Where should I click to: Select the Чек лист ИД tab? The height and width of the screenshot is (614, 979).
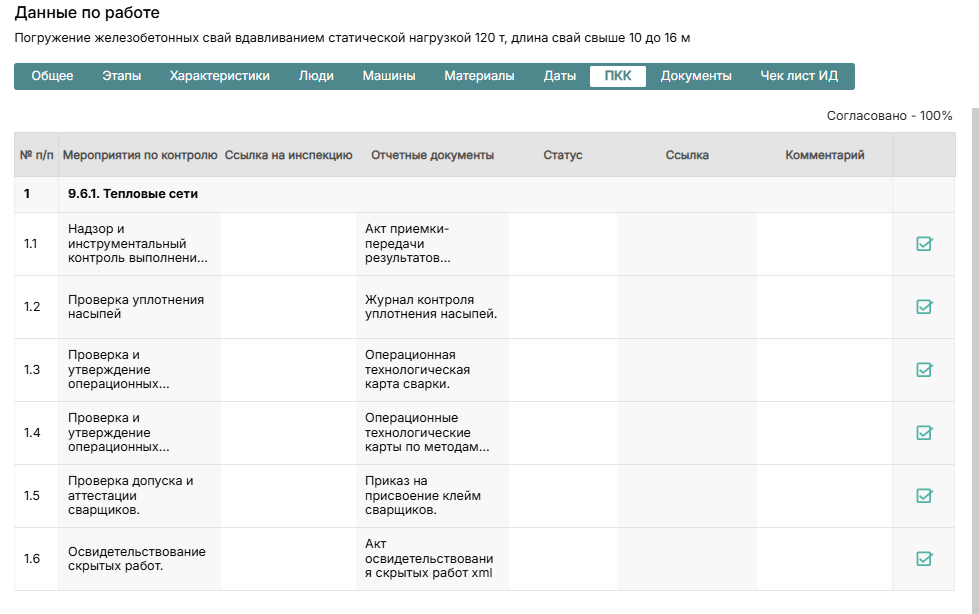tap(799, 76)
